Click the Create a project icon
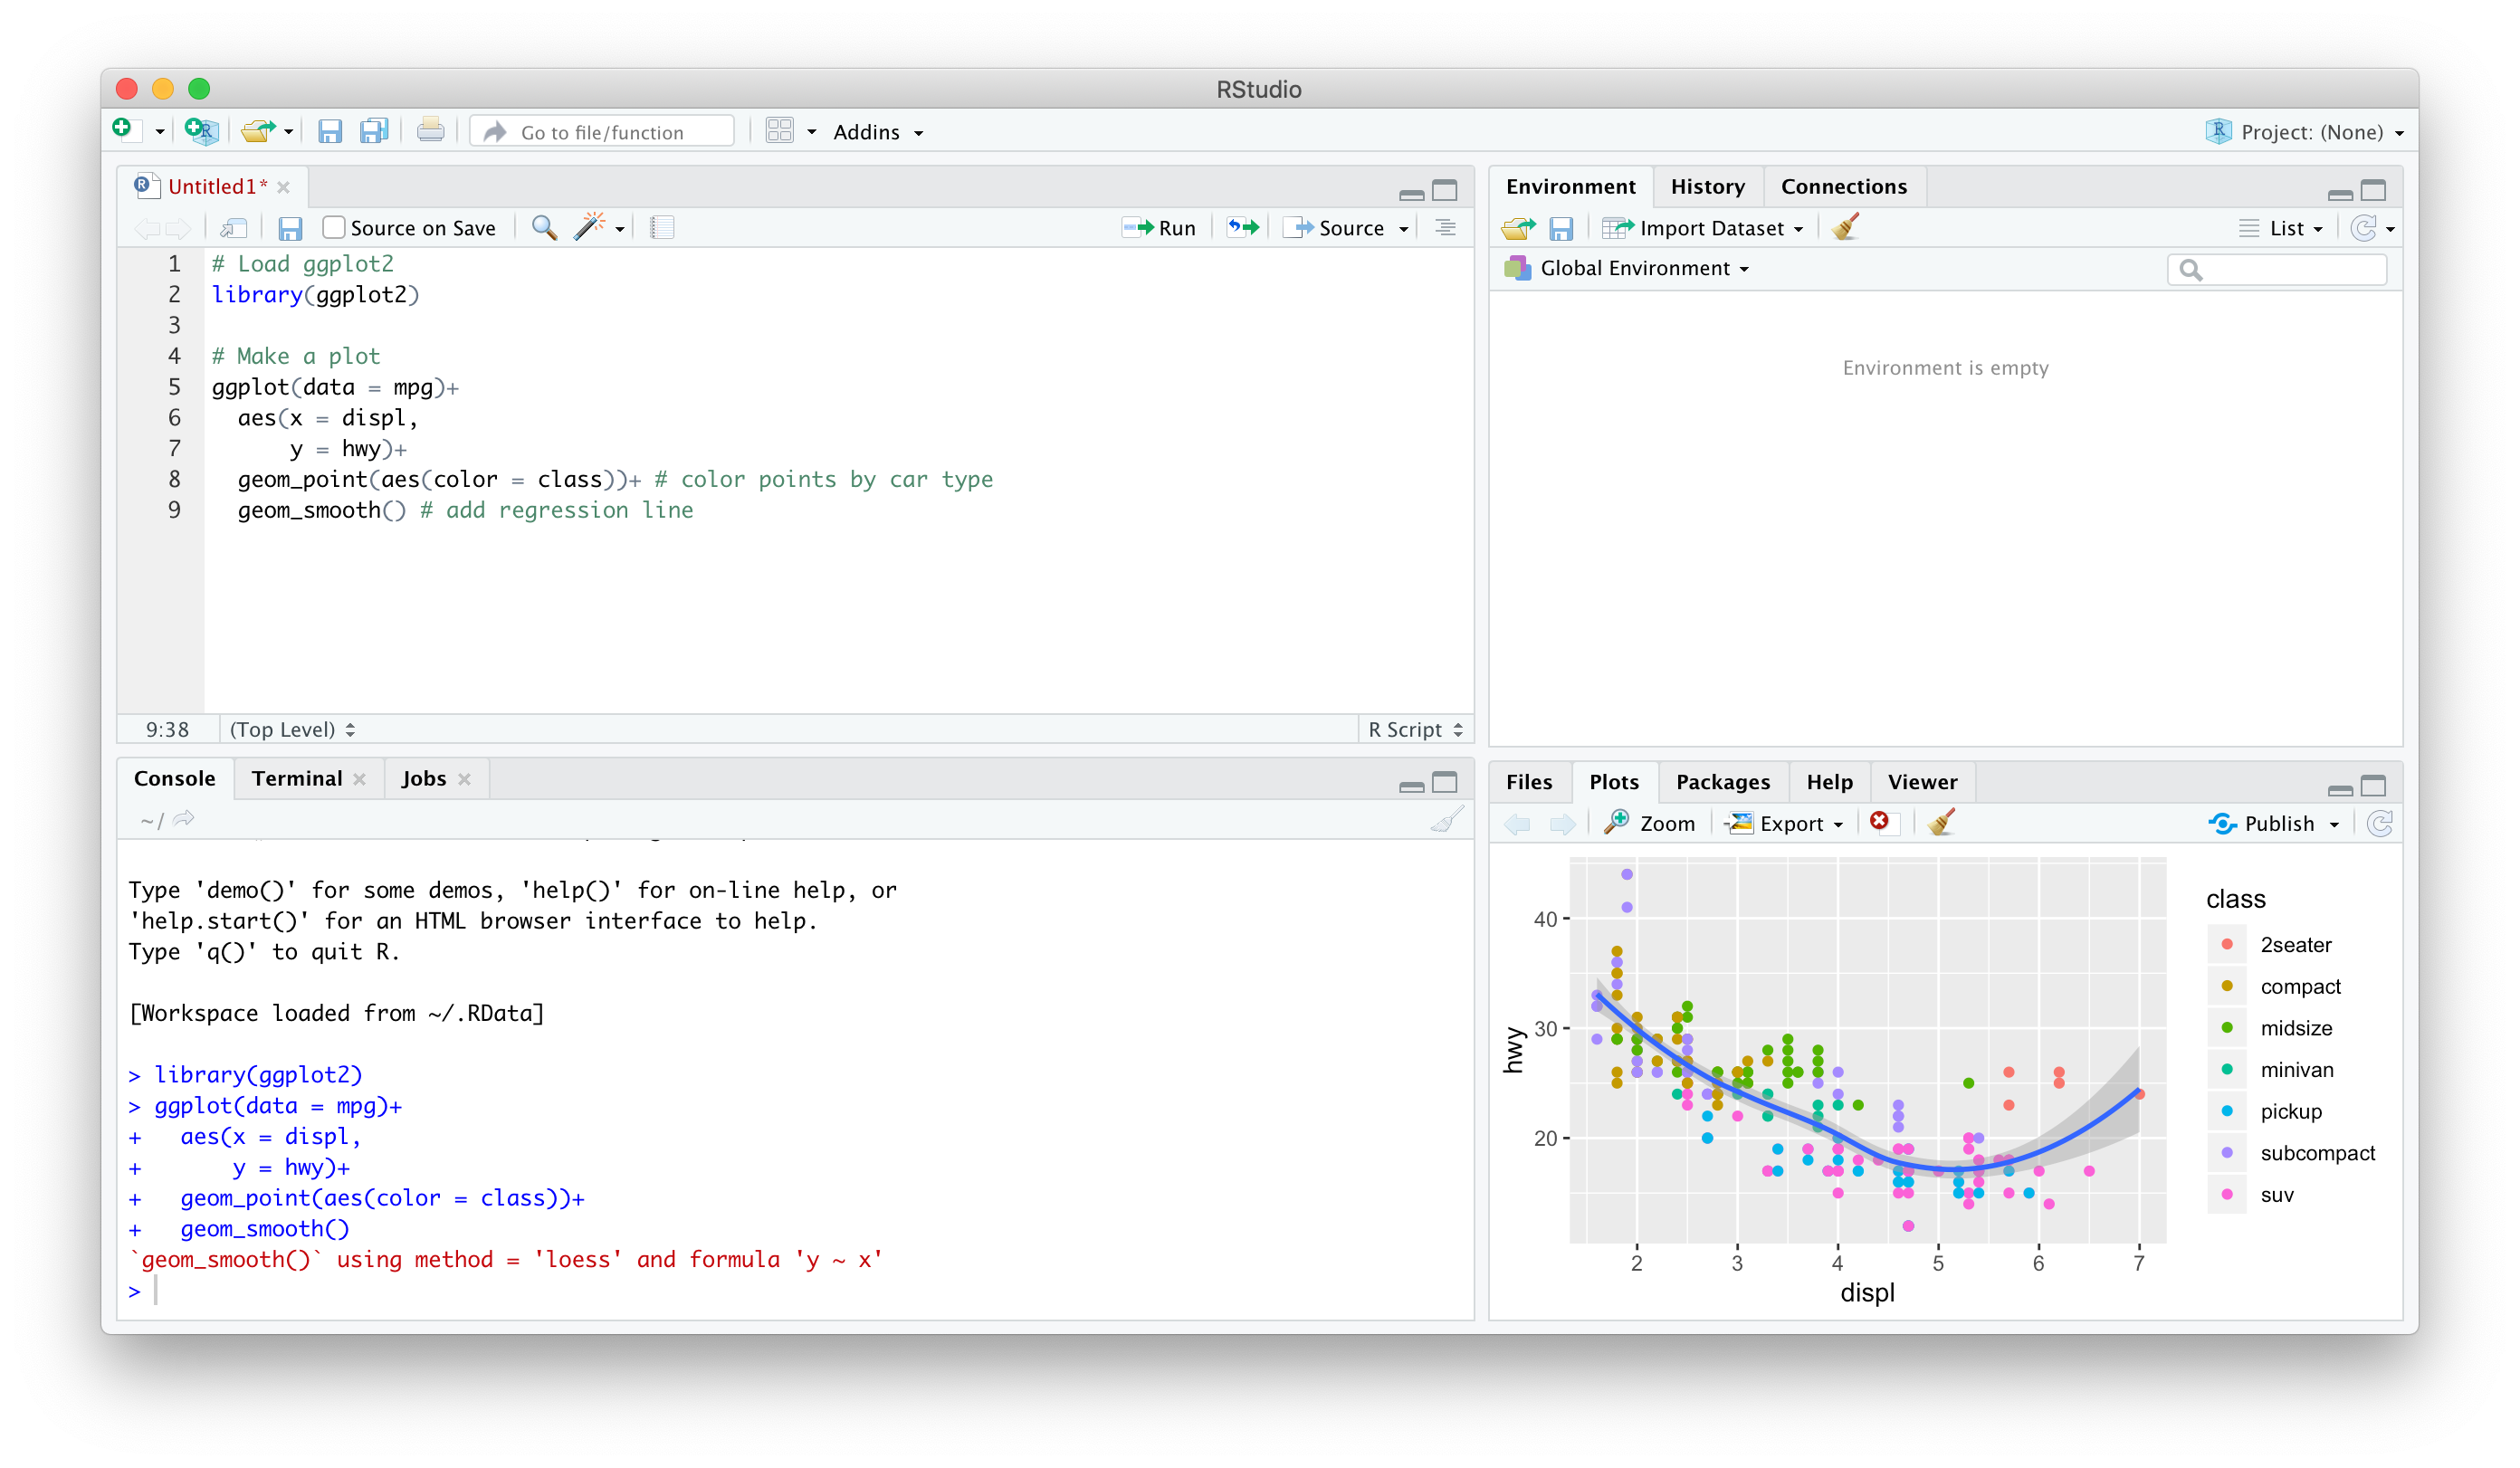The image size is (2520, 1468). [201, 131]
